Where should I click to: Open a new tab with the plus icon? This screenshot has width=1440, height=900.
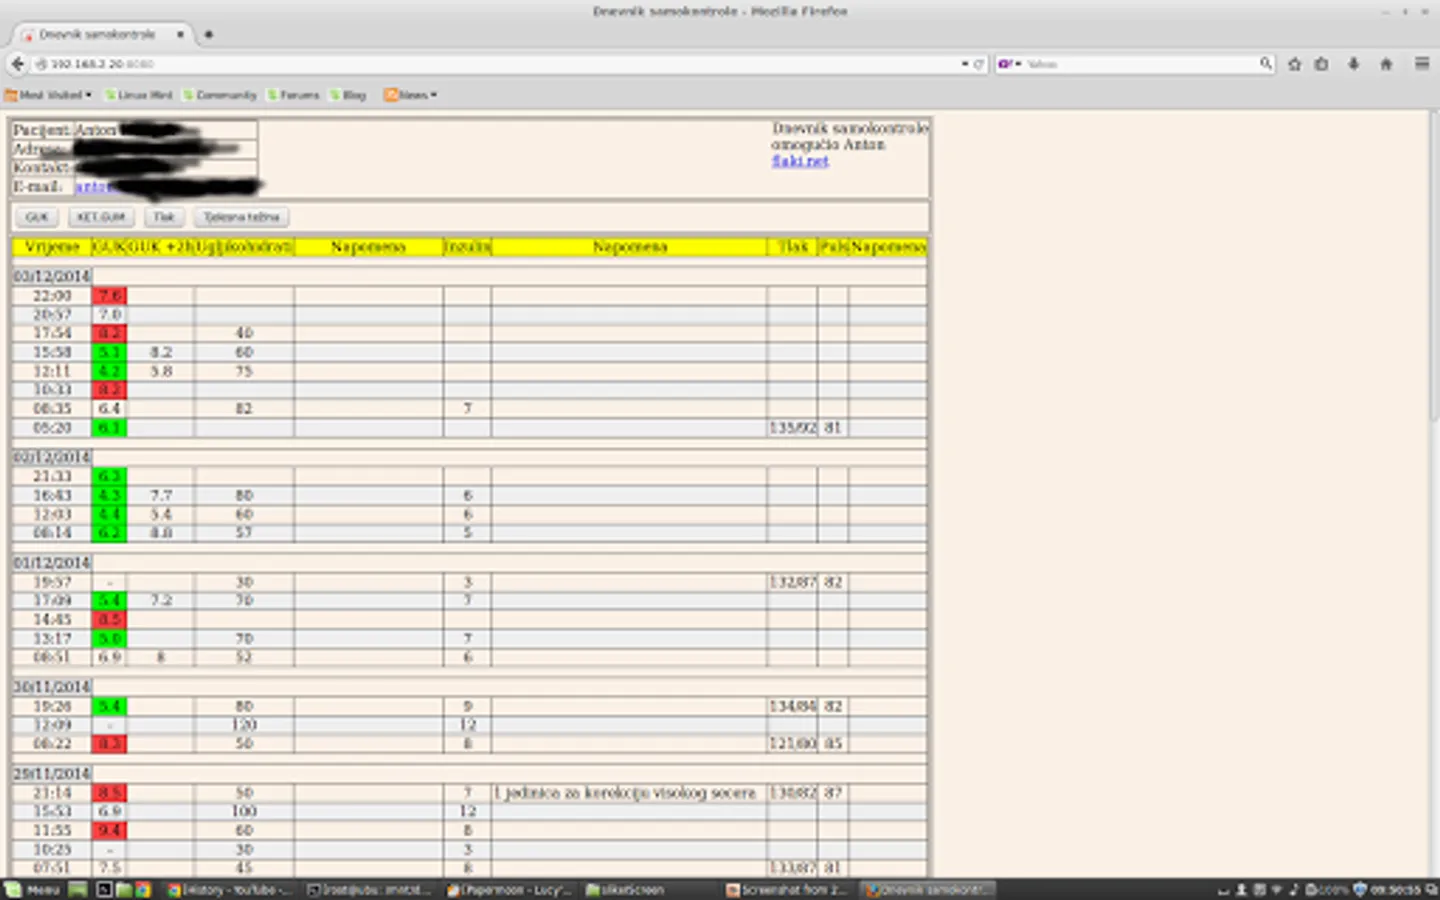(209, 34)
